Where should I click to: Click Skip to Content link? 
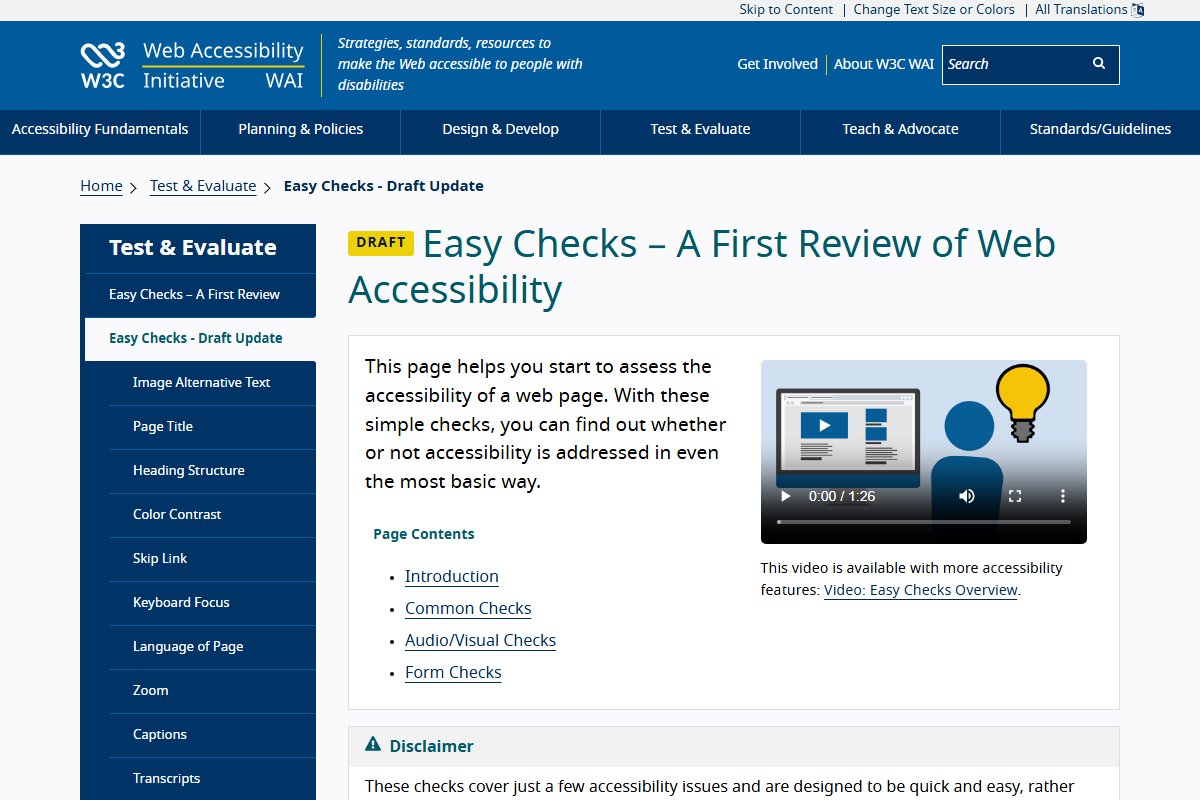tap(786, 10)
